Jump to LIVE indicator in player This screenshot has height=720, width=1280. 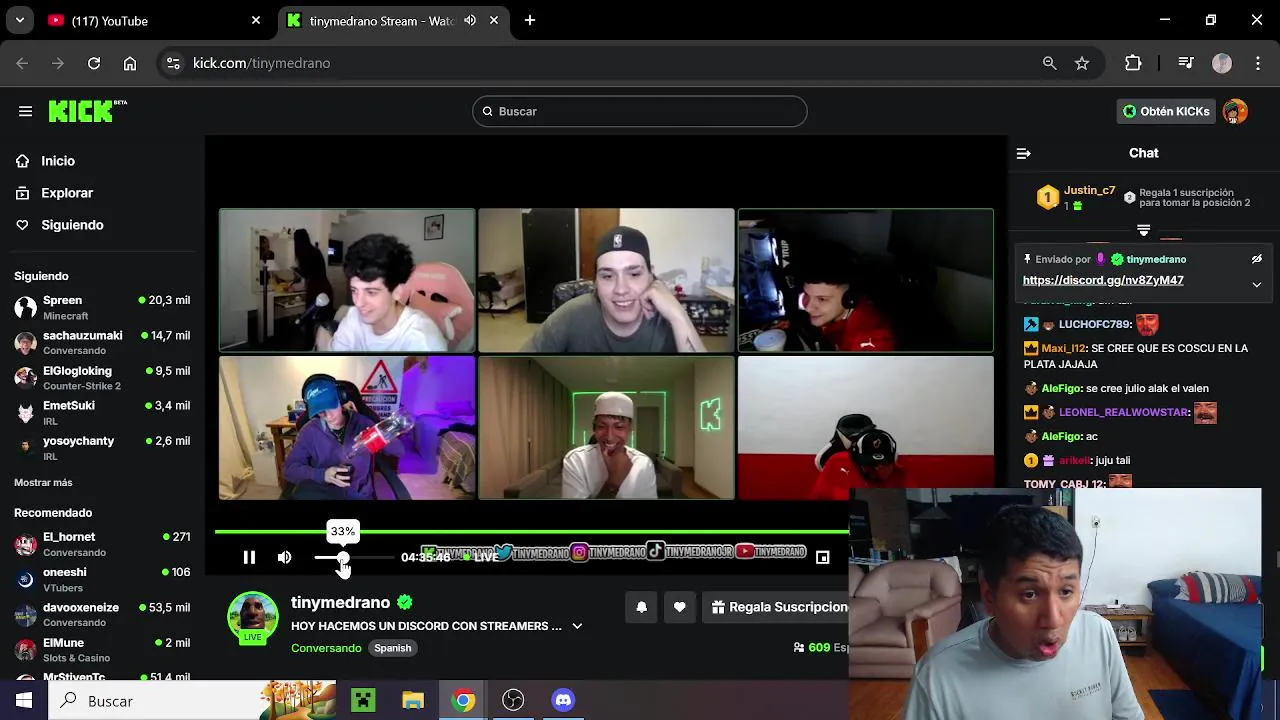click(480, 557)
